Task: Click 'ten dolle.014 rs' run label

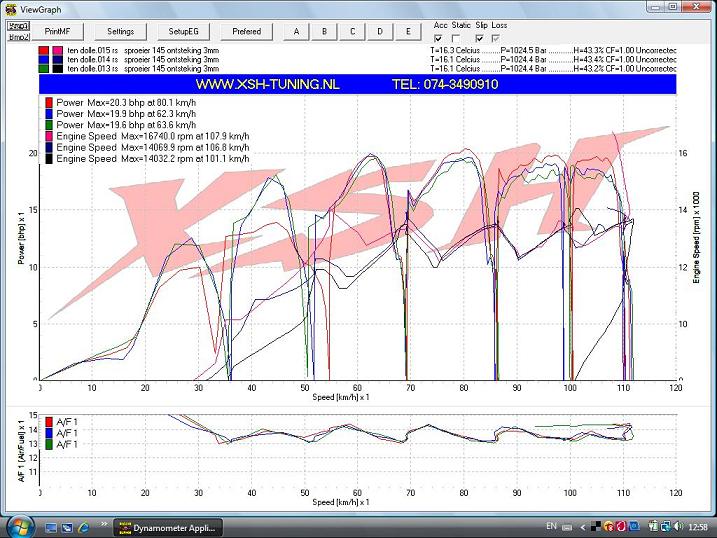Action: pyautogui.click(x=93, y=59)
